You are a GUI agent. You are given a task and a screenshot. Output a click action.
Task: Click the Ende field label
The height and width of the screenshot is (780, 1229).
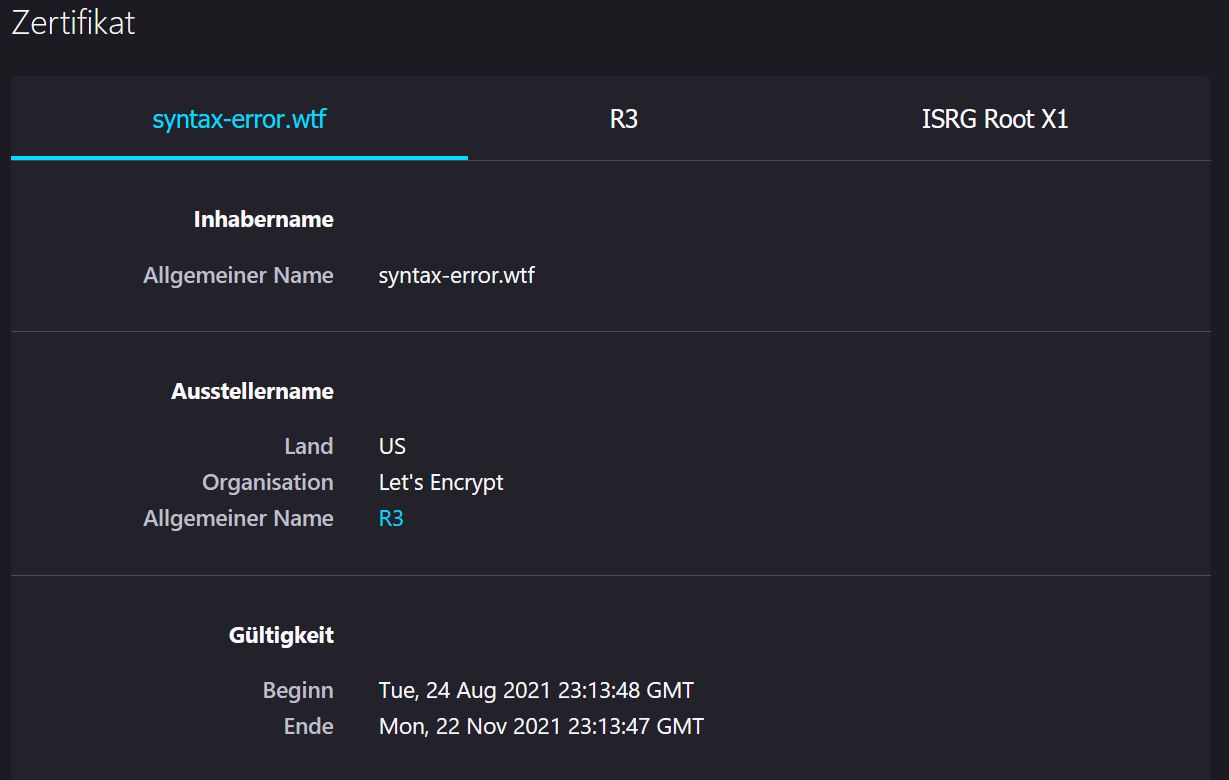pyautogui.click(x=308, y=726)
